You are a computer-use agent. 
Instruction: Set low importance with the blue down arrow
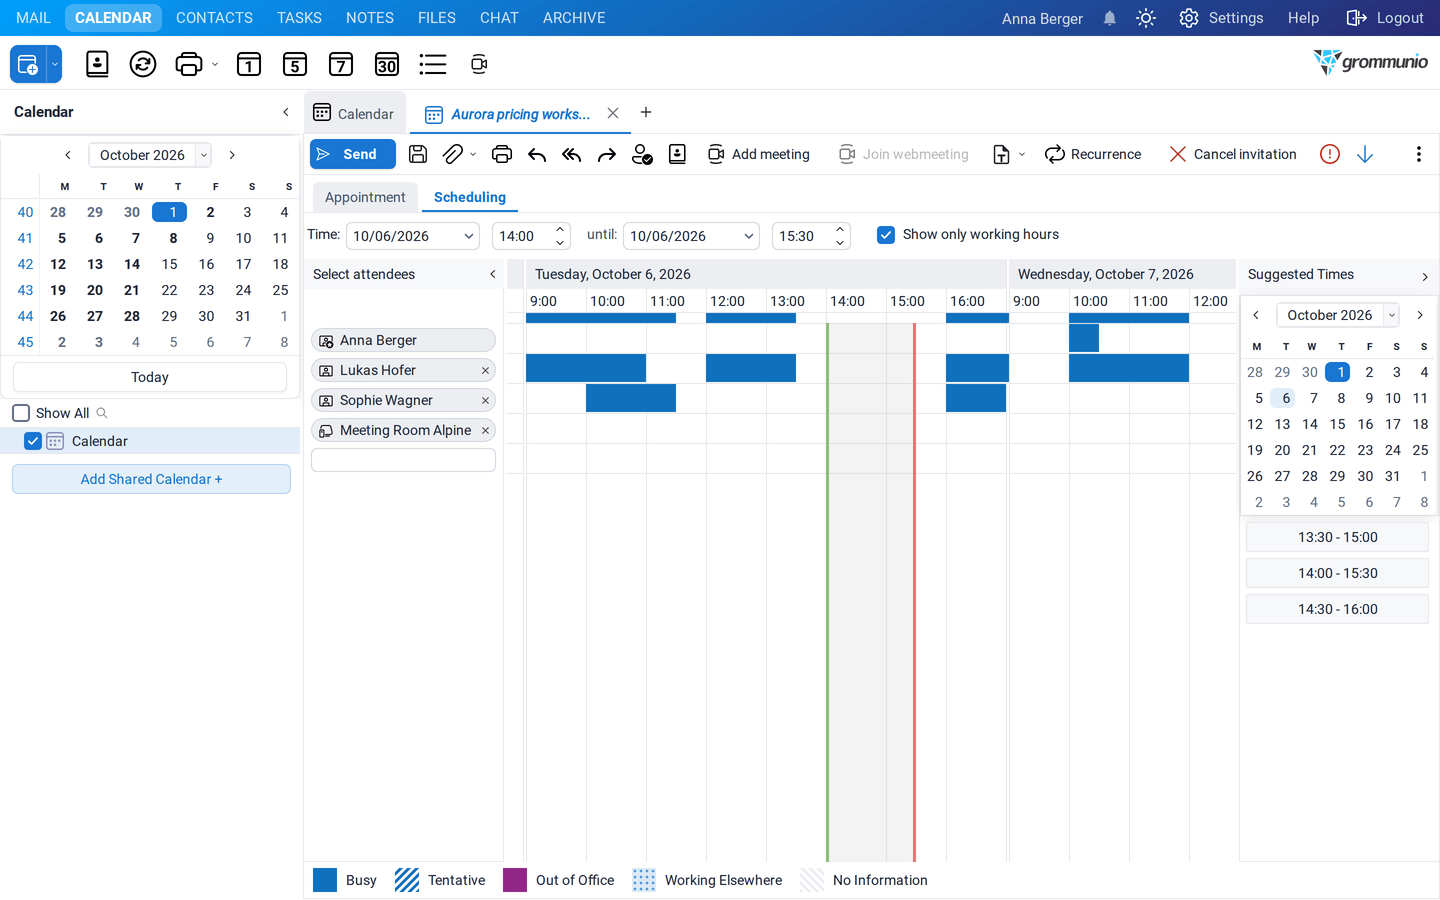pyautogui.click(x=1365, y=154)
